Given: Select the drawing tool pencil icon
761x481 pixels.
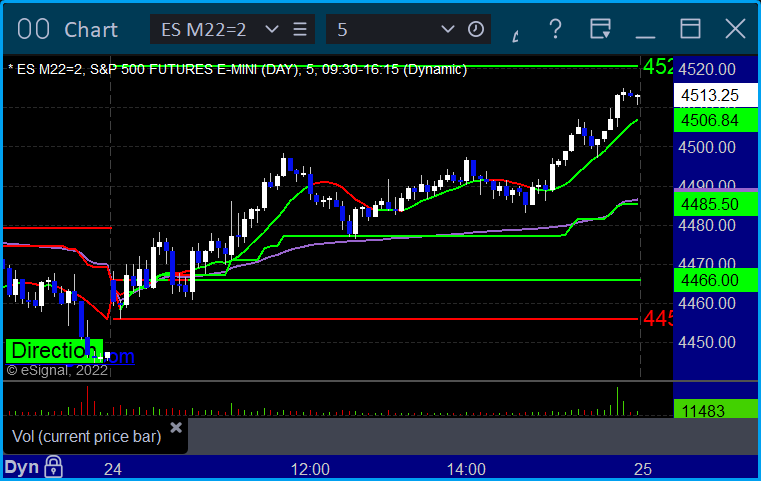Looking at the screenshot, I should [516, 35].
